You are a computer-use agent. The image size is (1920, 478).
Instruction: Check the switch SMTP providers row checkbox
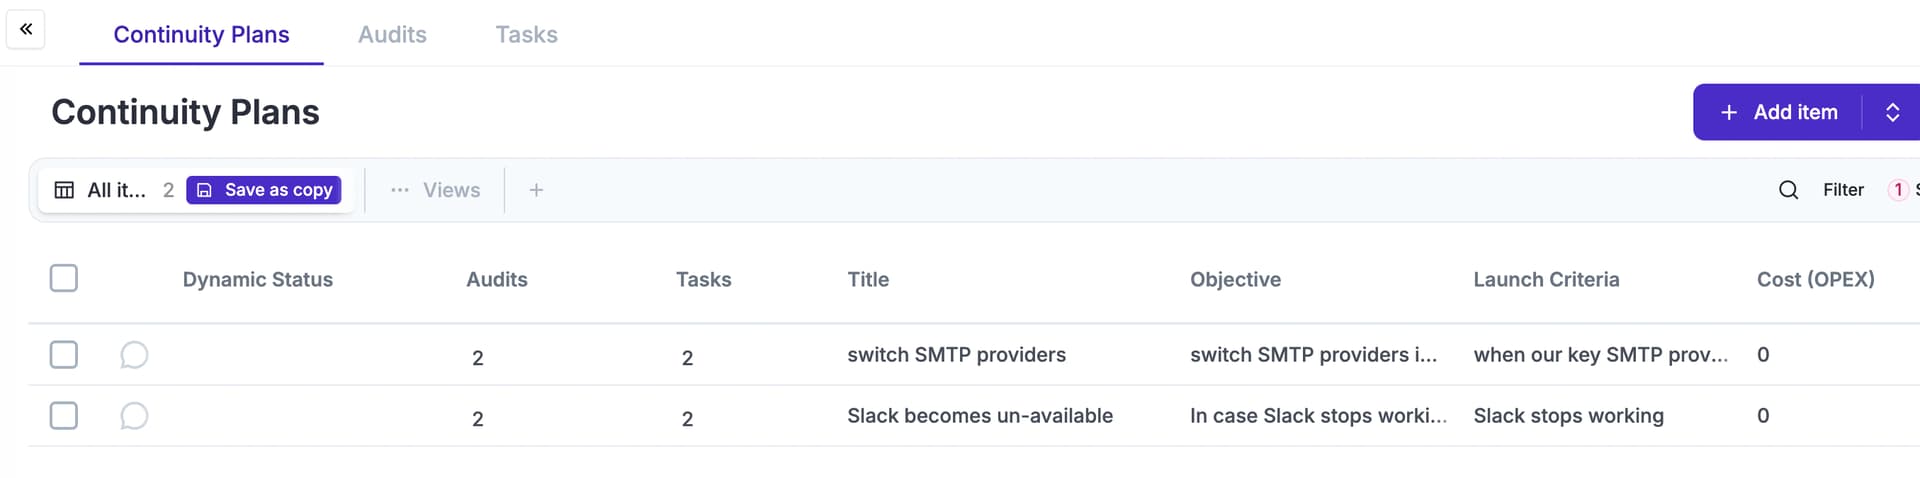point(64,354)
